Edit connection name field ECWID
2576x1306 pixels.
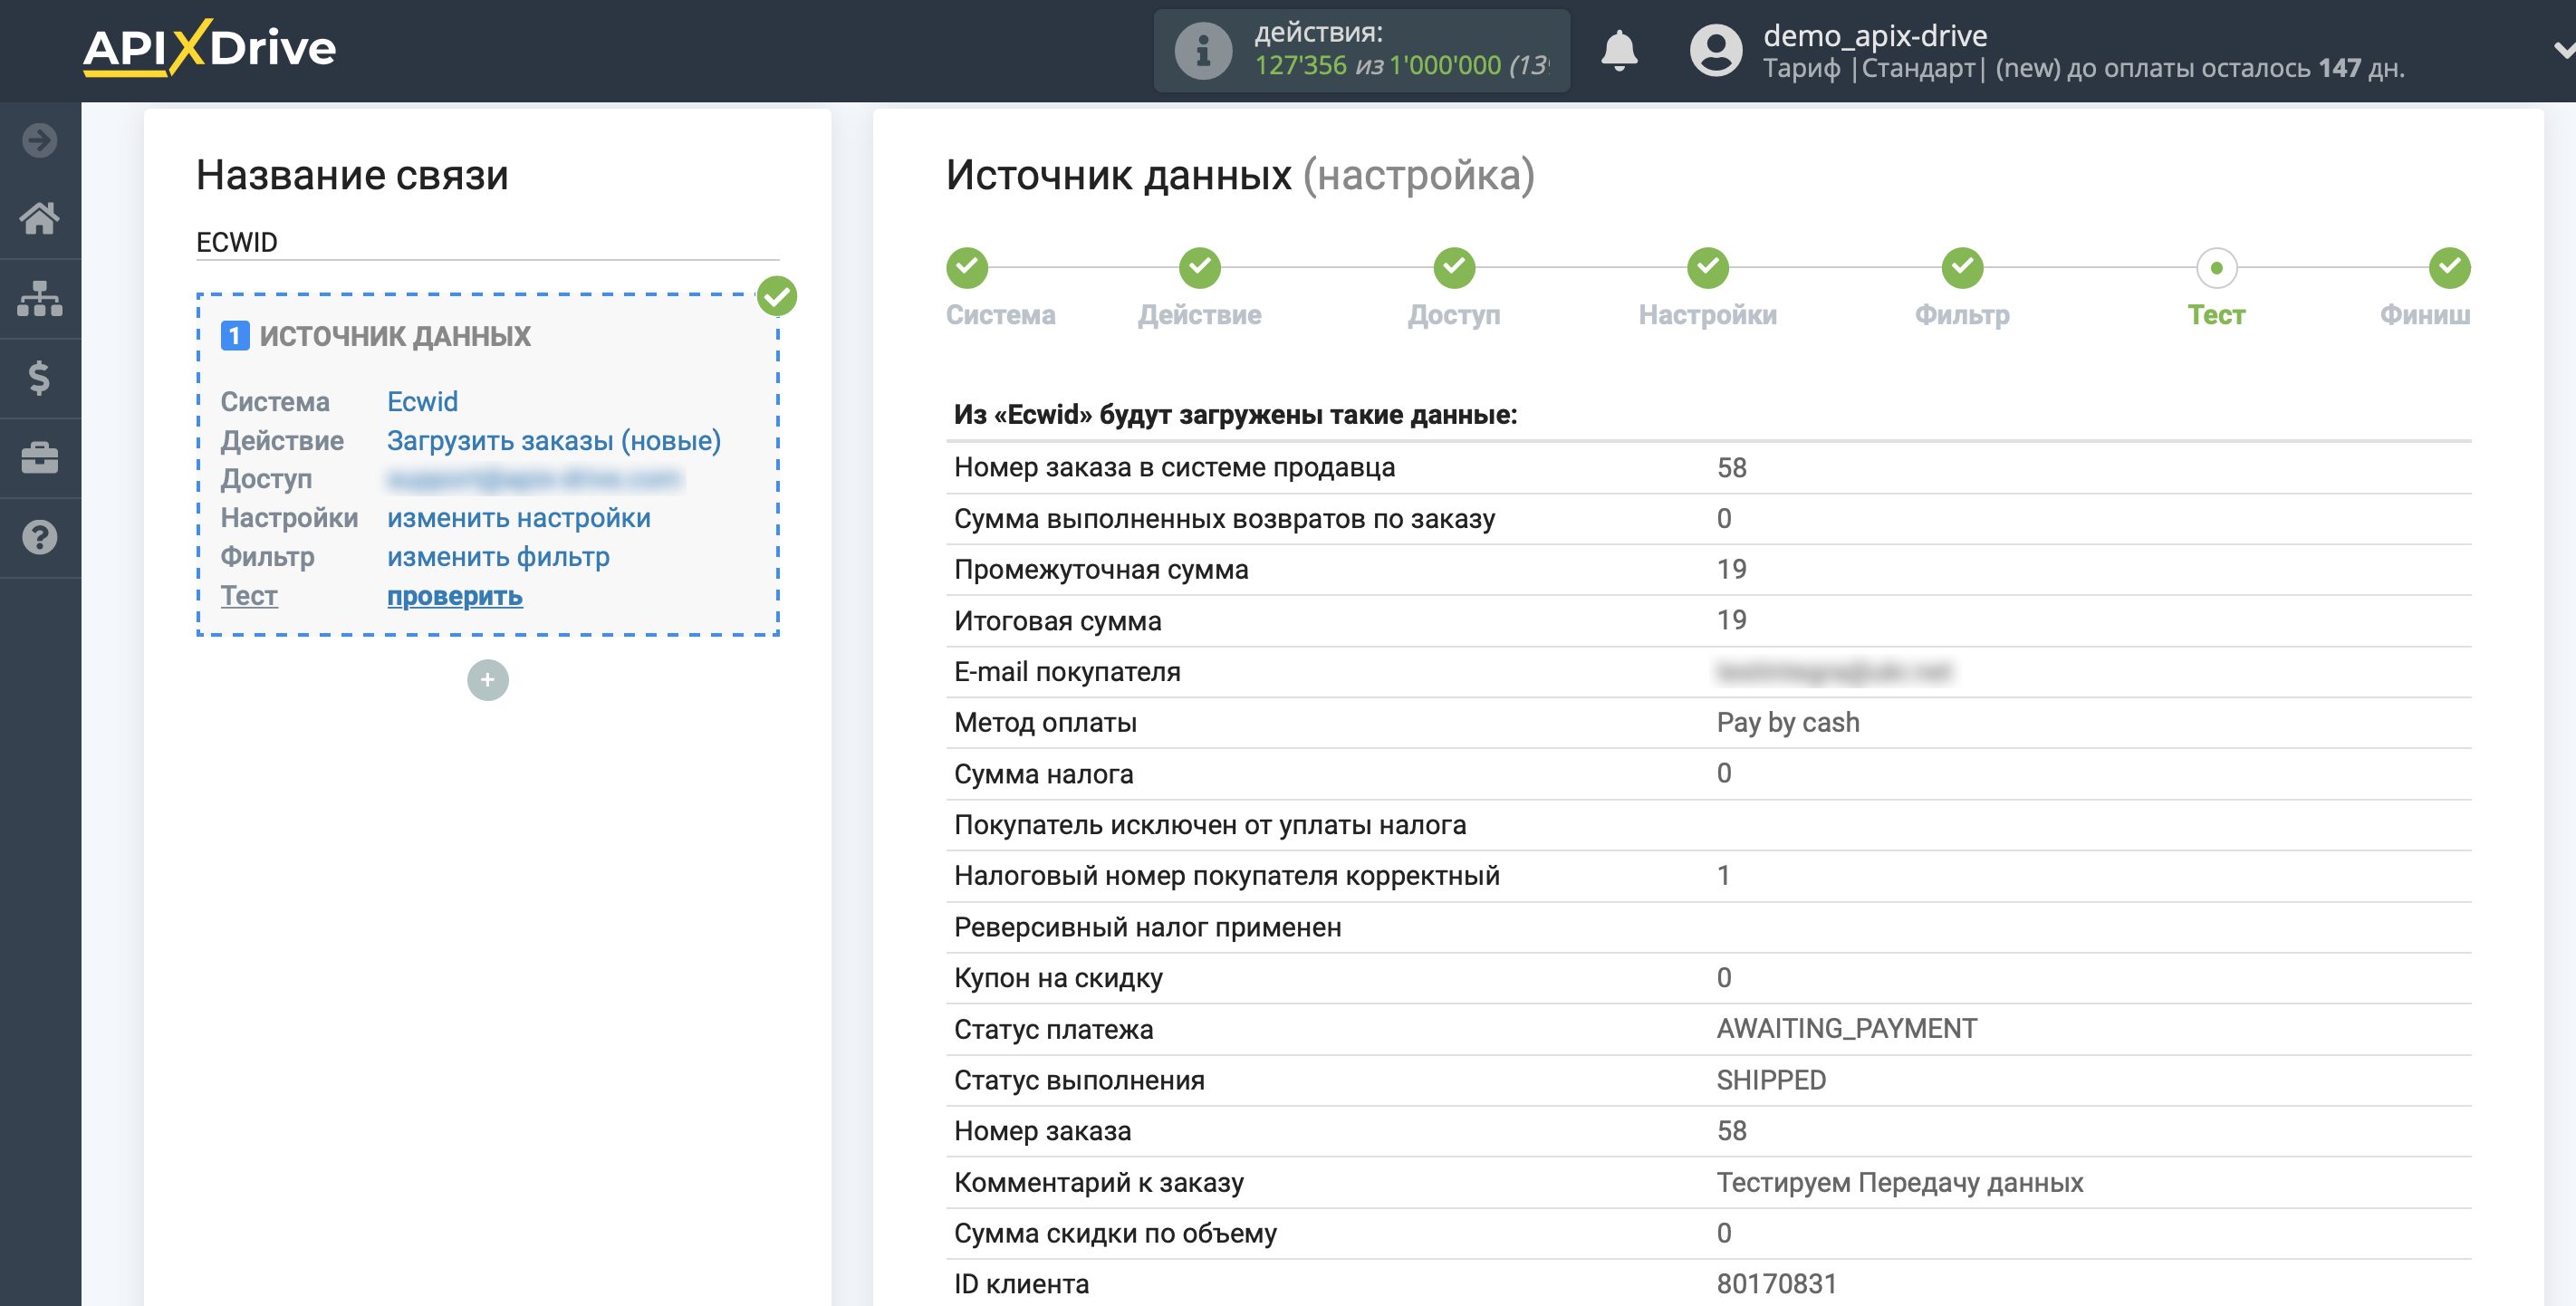[x=488, y=242]
